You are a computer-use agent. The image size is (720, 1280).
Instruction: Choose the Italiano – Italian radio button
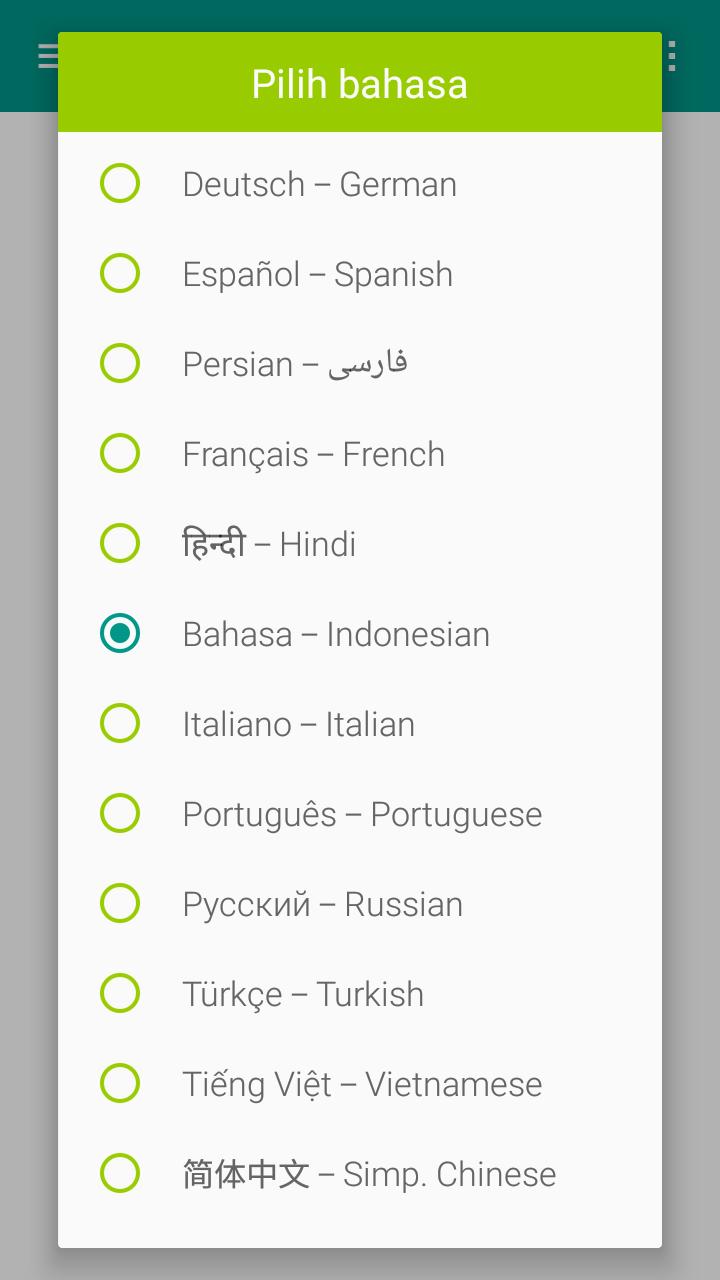[120, 724]
